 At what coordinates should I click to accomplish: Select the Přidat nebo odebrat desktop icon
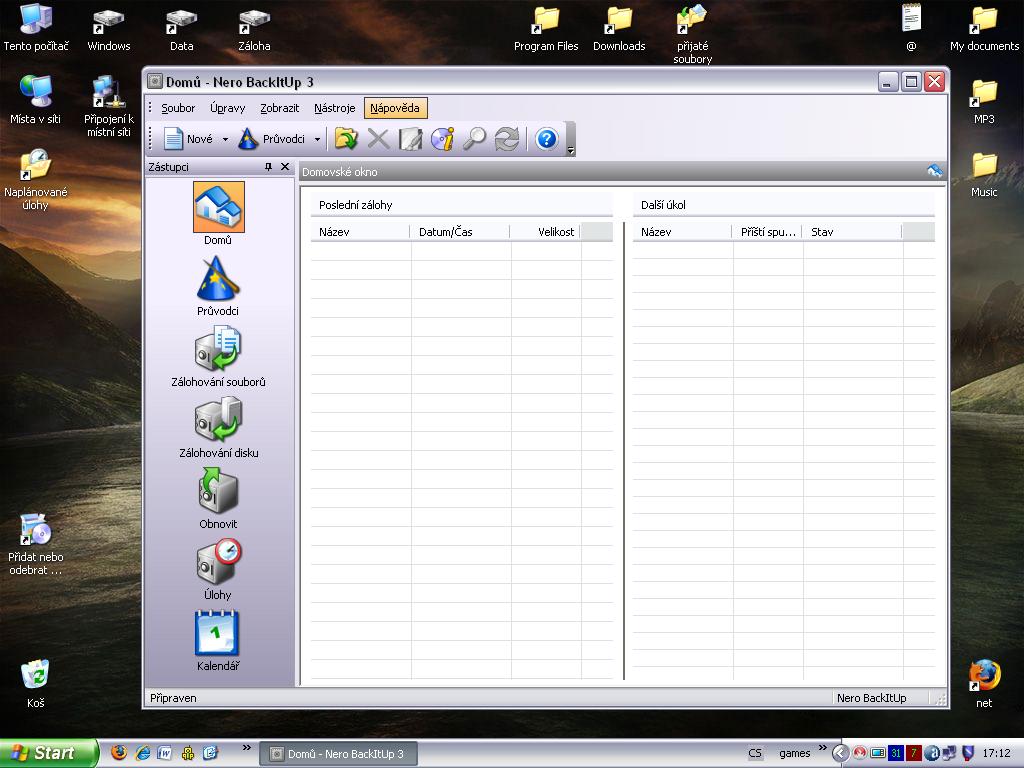tap(35, 545)
